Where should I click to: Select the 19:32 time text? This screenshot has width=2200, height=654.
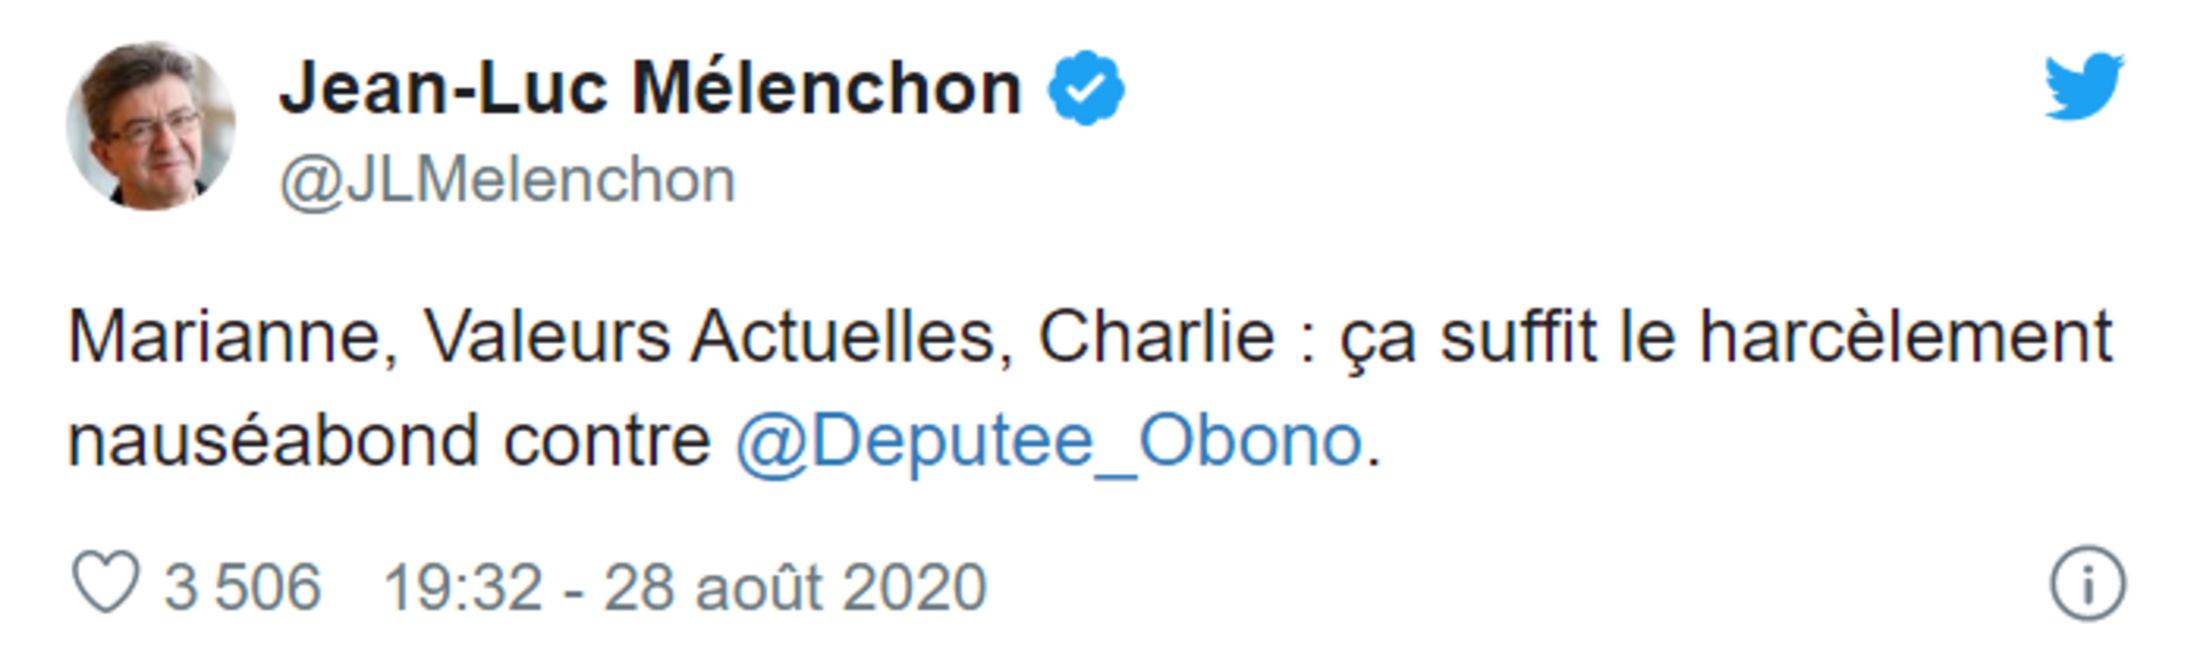[x=463, y=587]
